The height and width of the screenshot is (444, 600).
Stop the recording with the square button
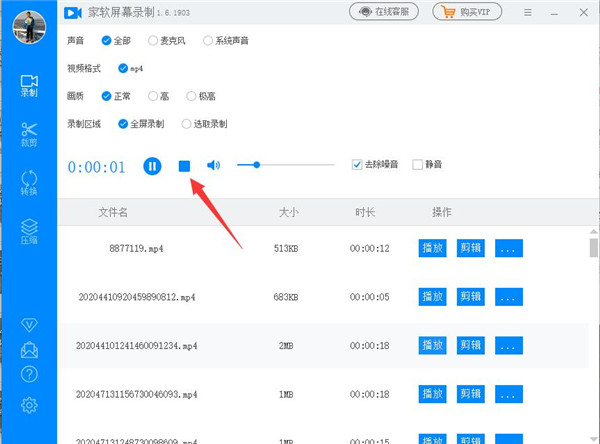[x=184, y=166]
